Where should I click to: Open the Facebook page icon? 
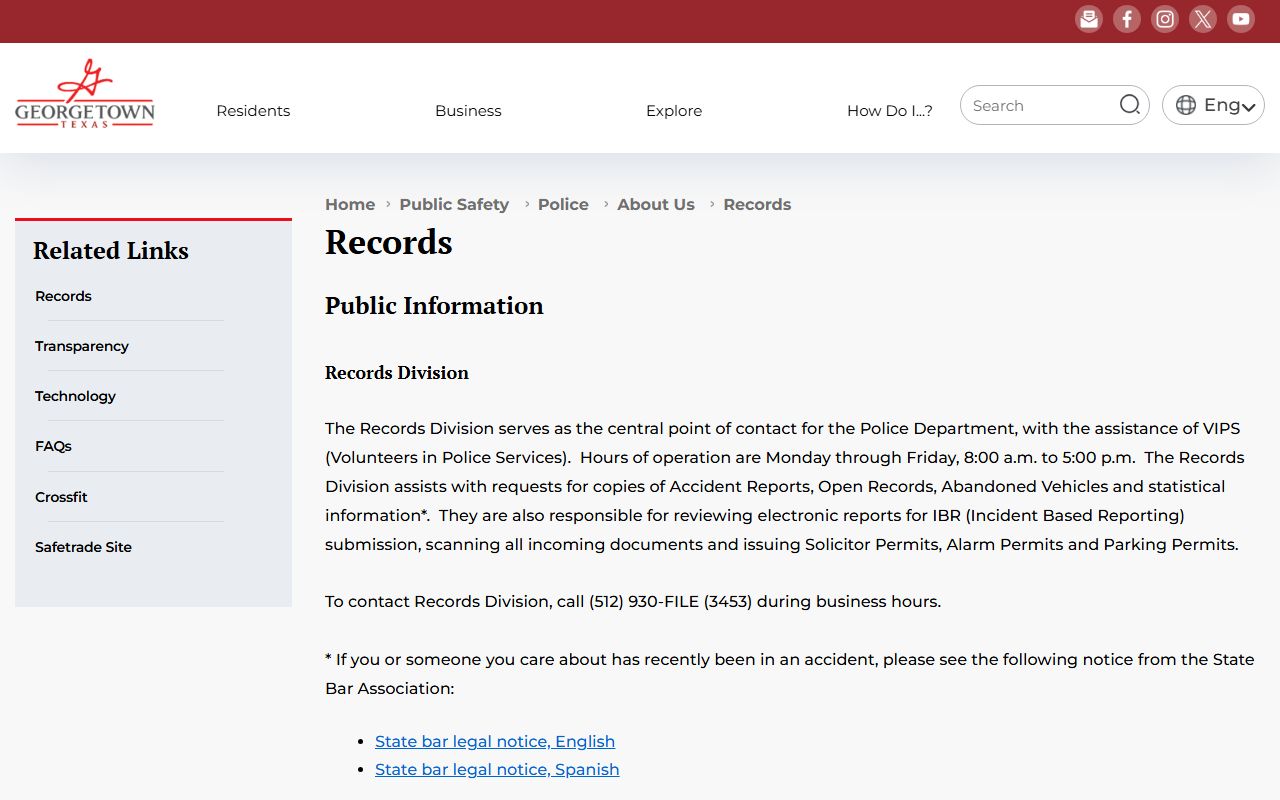click(x=1127, y=19)
